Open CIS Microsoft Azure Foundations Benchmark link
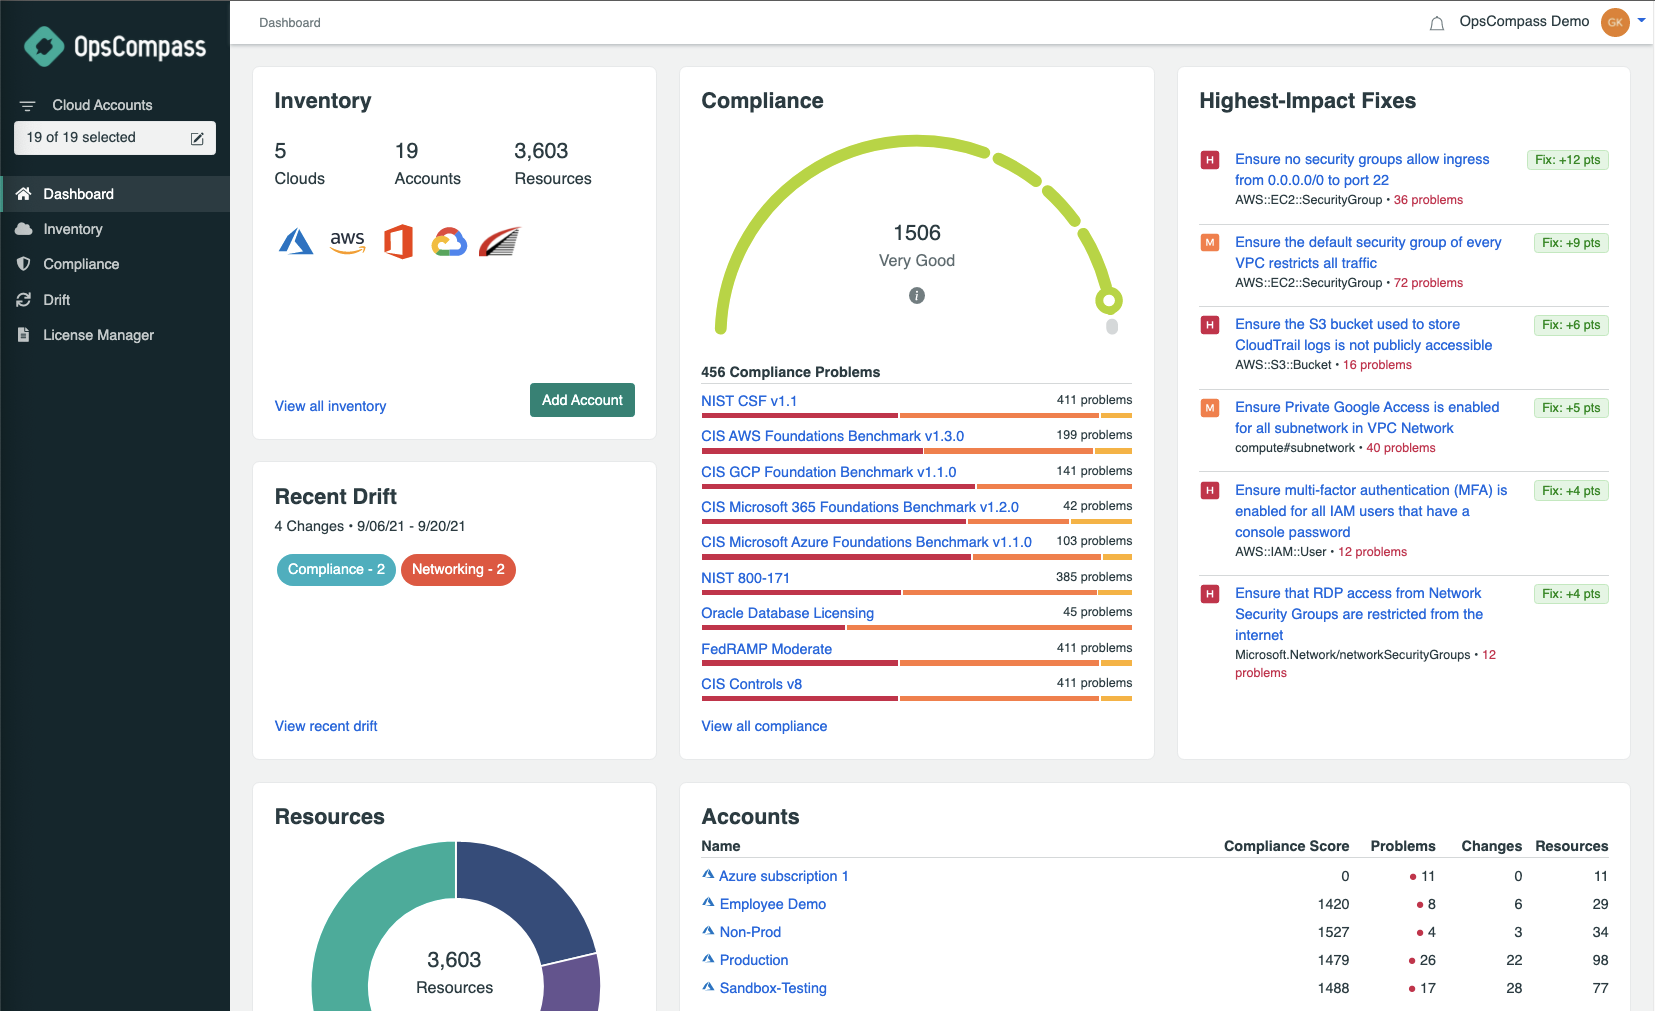Image resolution: width=1655 pixels, height=1011 pixels. (x=866, y=542)
